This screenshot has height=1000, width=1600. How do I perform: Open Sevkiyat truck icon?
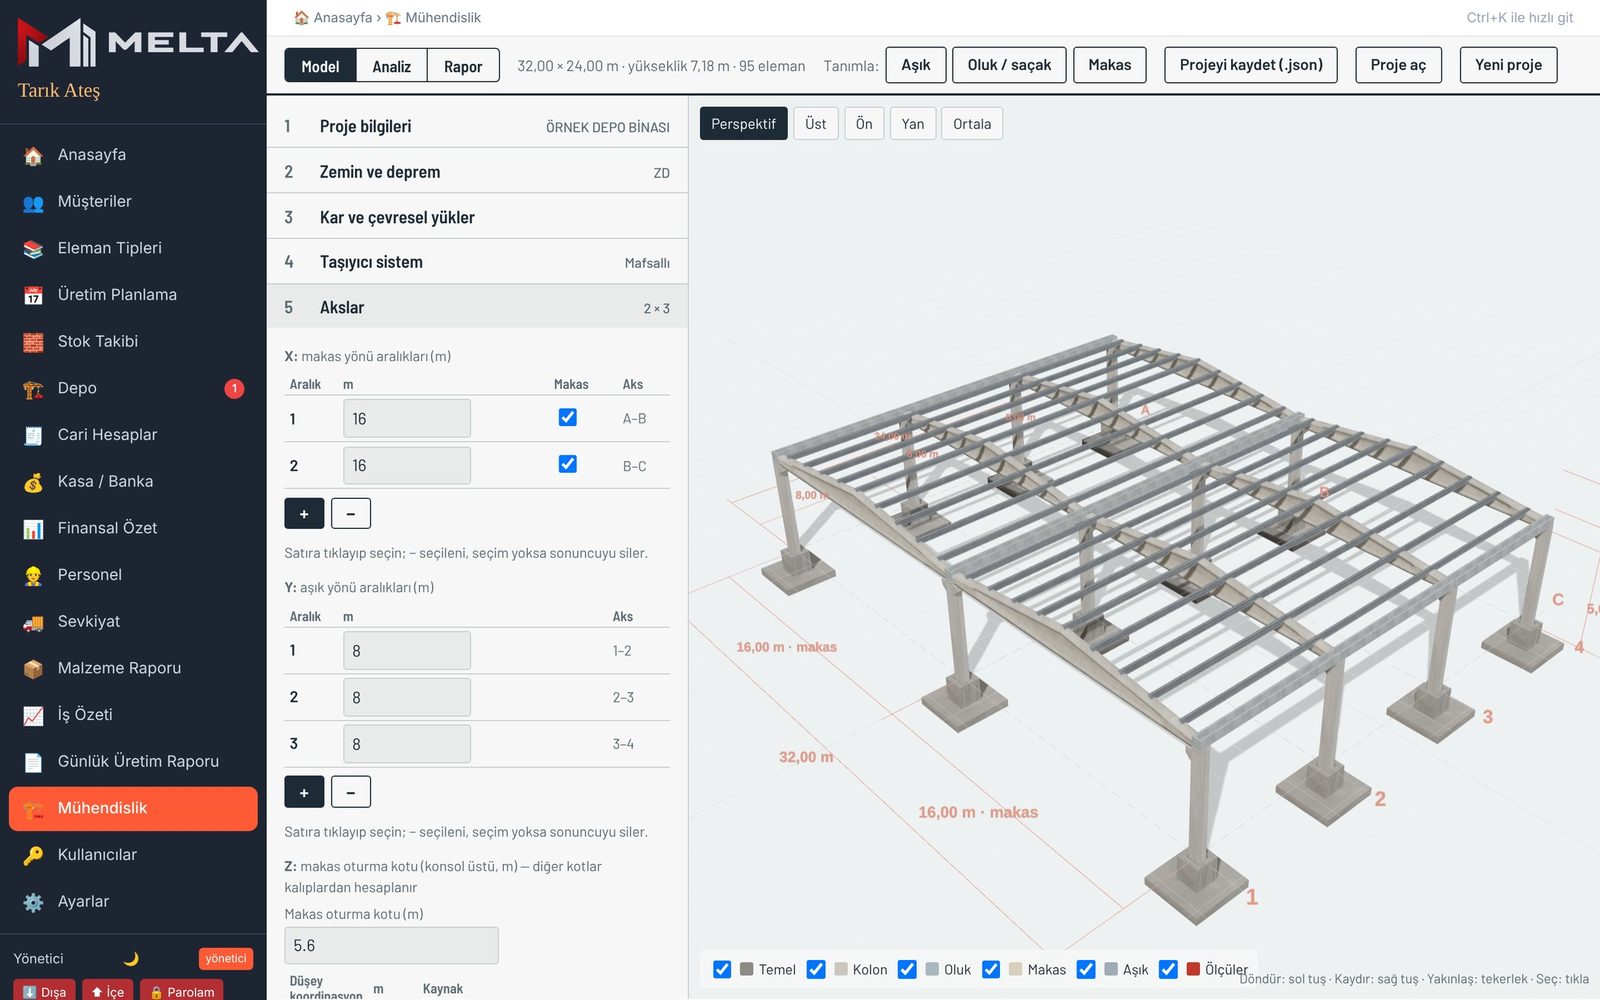pyautogui.click(x=33, y=622)
